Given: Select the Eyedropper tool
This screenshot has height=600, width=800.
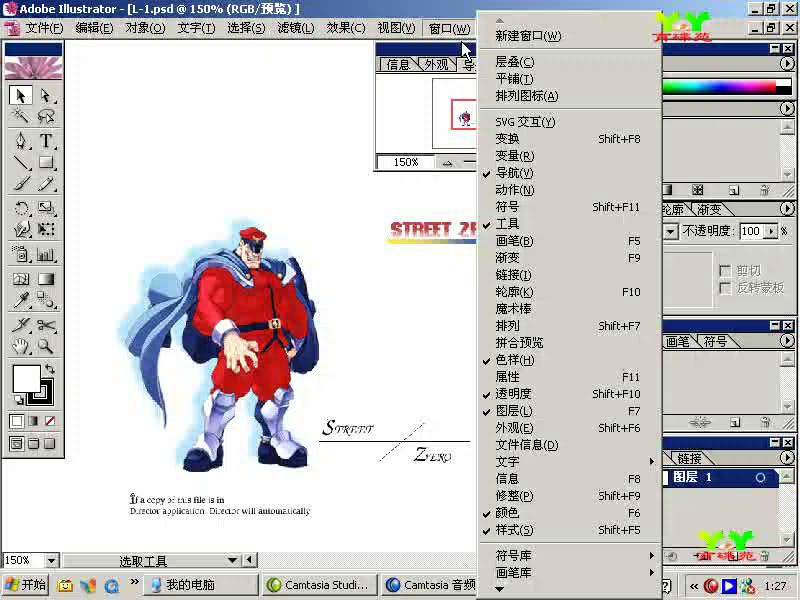Looking at the screenshot, I should click(20, 300).
